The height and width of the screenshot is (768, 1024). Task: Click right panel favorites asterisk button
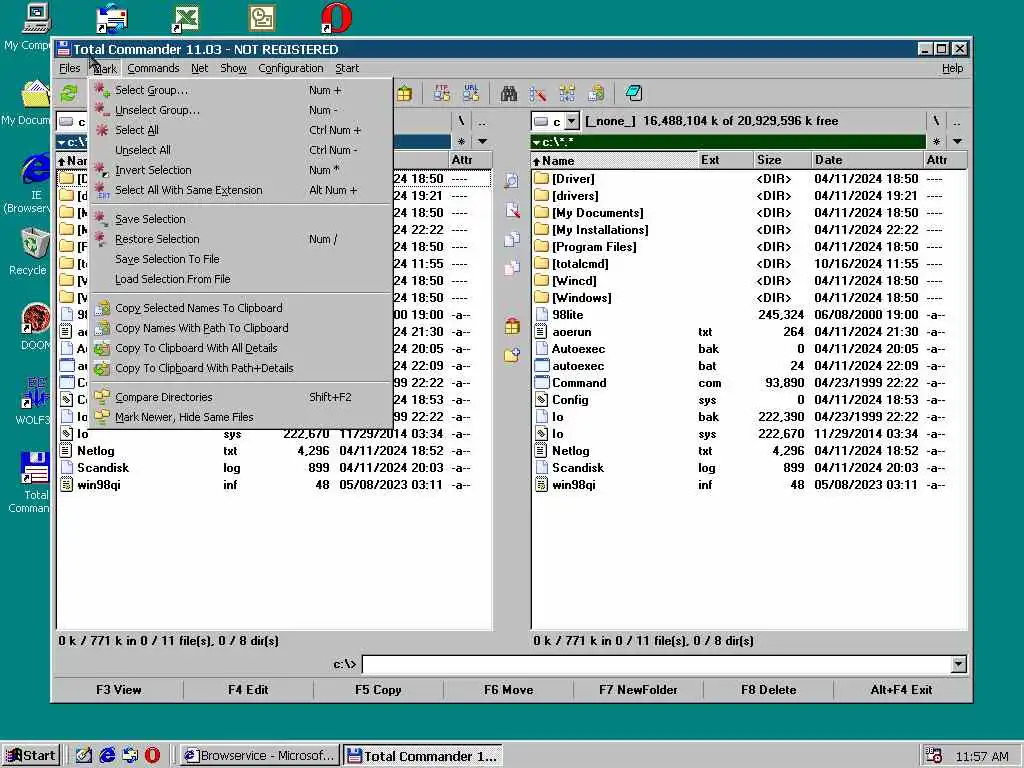pyautogui.click(x=936, y=142)
